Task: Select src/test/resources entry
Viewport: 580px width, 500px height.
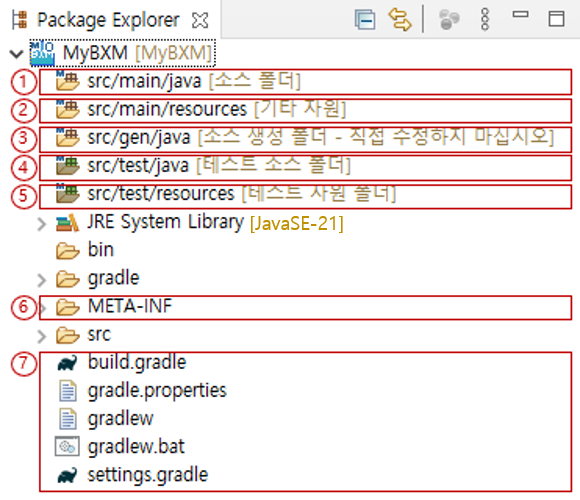Action: [241, 193]
